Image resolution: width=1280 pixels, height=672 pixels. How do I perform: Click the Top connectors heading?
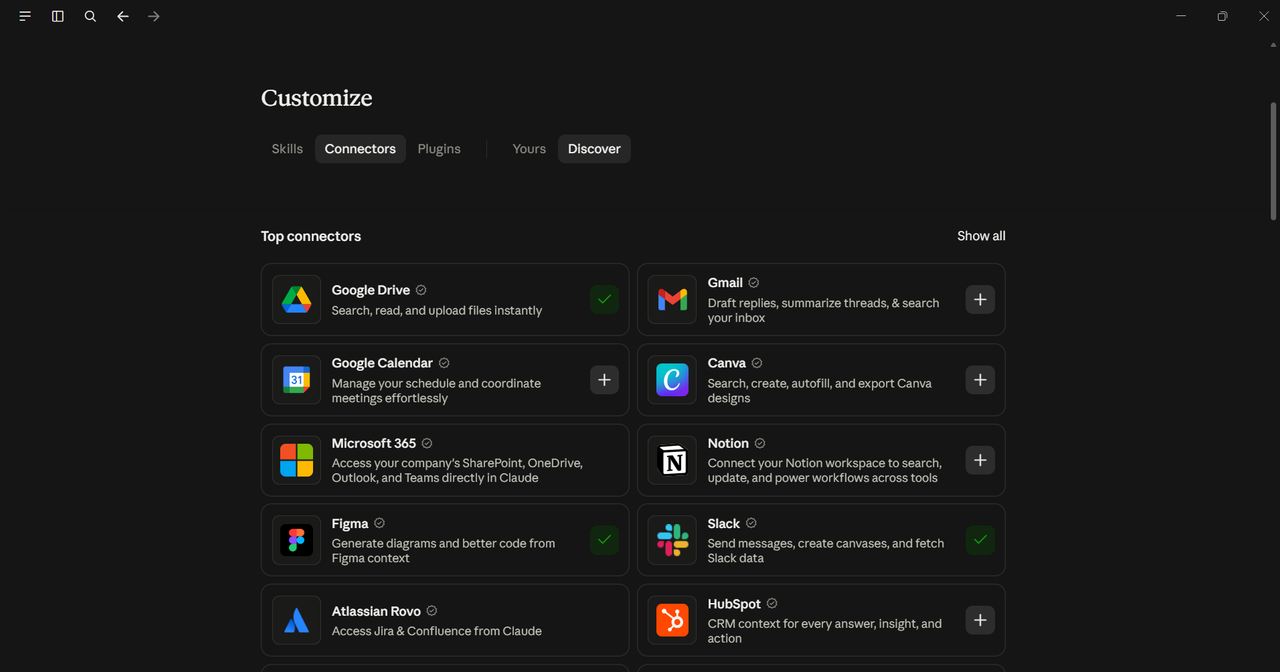311,237
